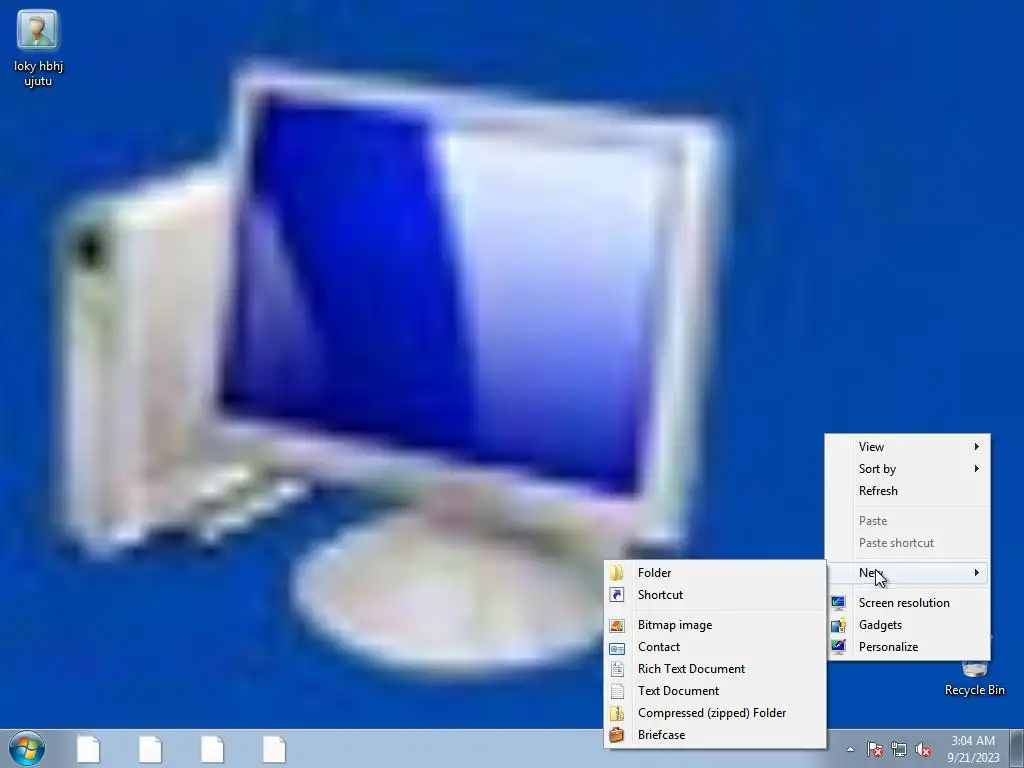The width and height of the screenshot is (1024, 768).
Task: Click the Shortcut arrow icon in the submenu
Action: pos(617,595)
